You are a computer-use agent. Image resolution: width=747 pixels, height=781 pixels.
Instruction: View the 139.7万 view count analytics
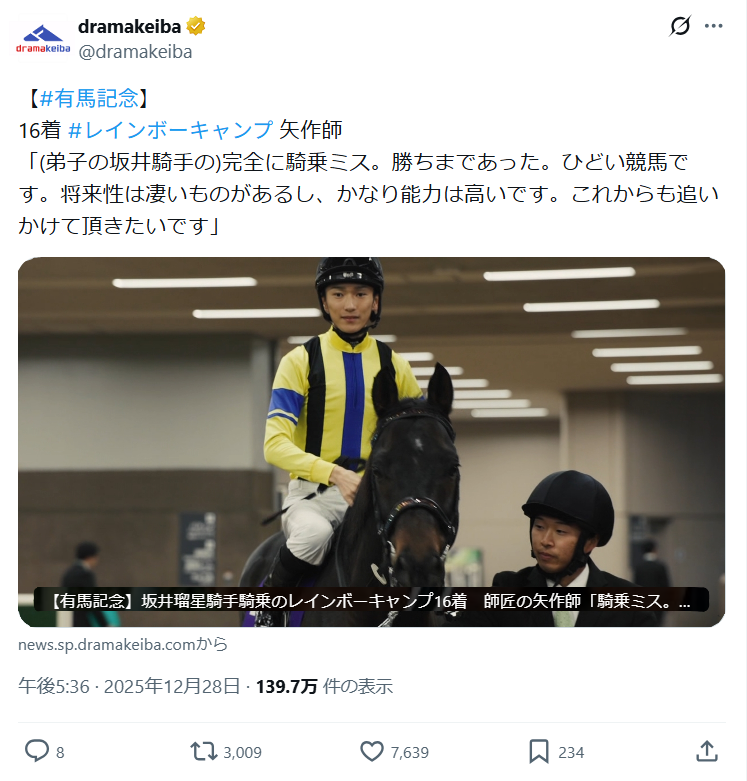[x=324, y=686]
